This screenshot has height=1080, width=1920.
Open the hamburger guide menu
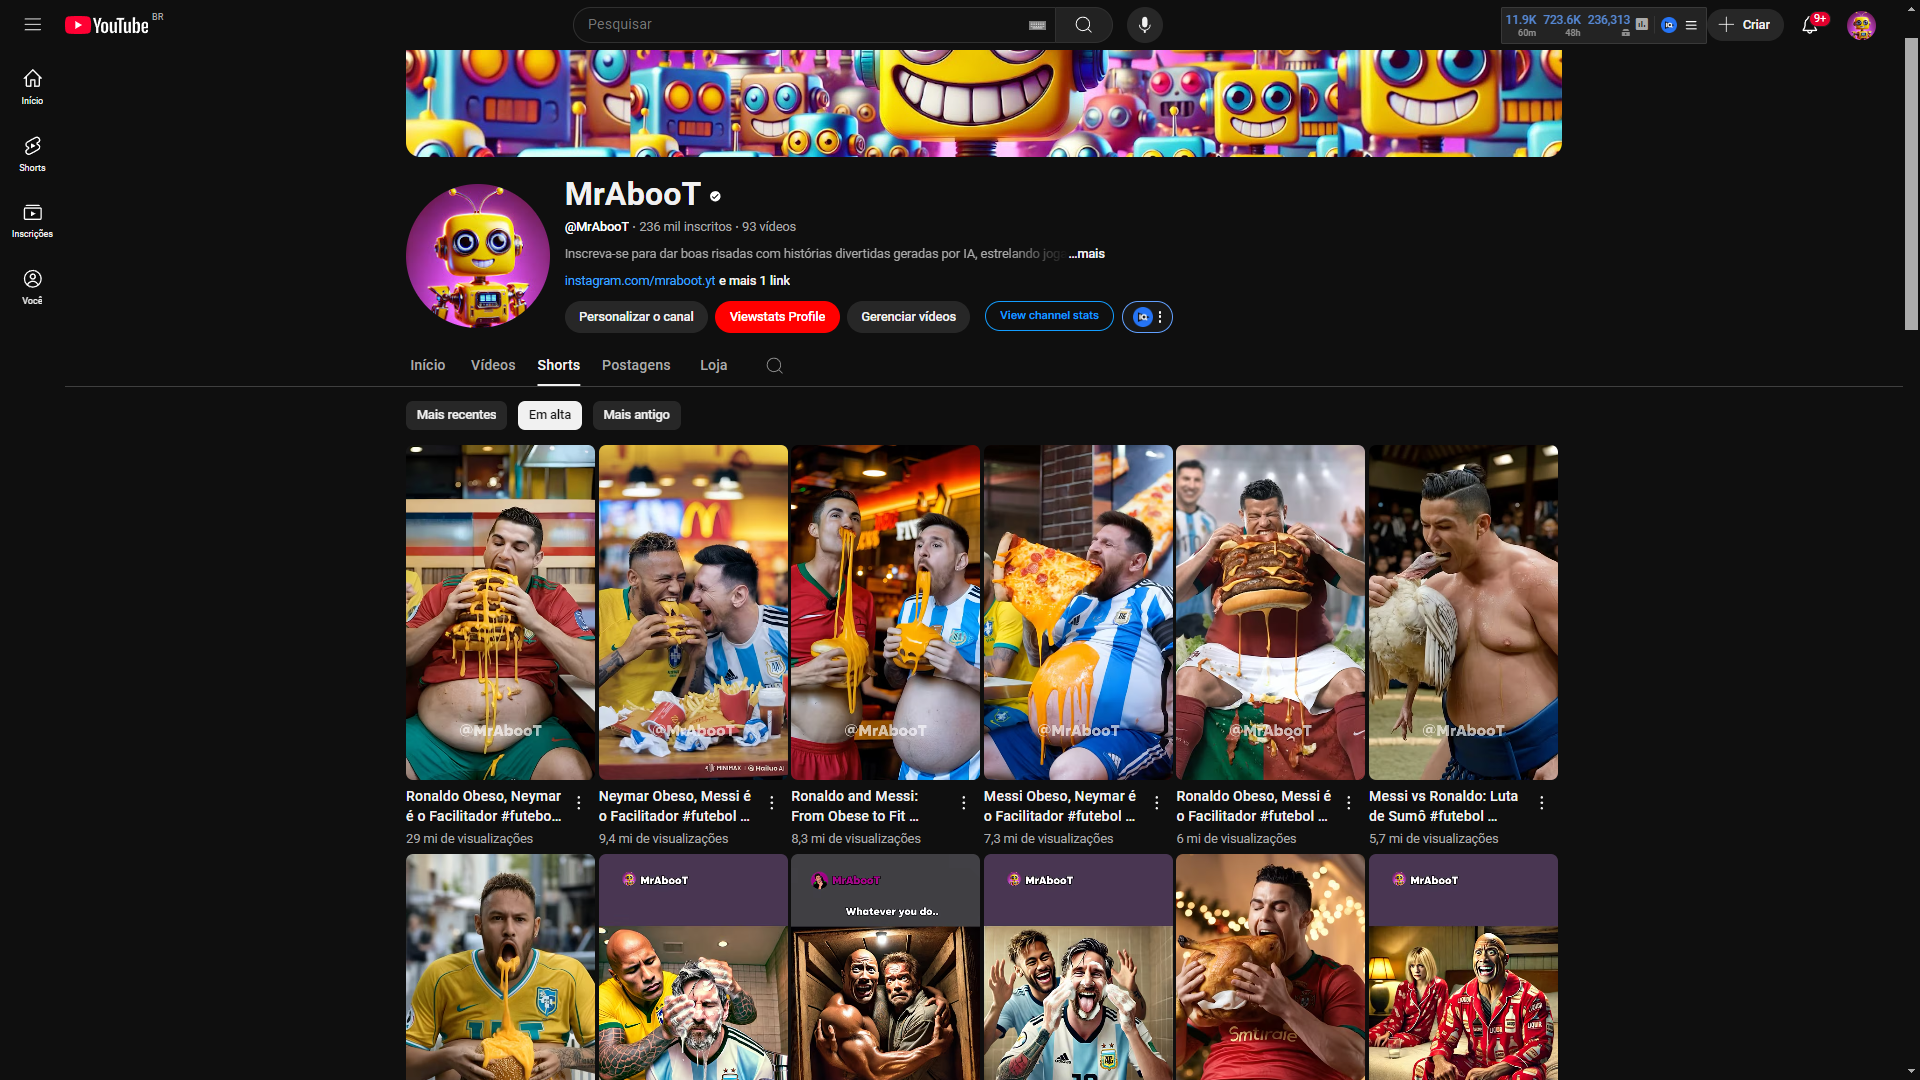(x=33, y=24)
